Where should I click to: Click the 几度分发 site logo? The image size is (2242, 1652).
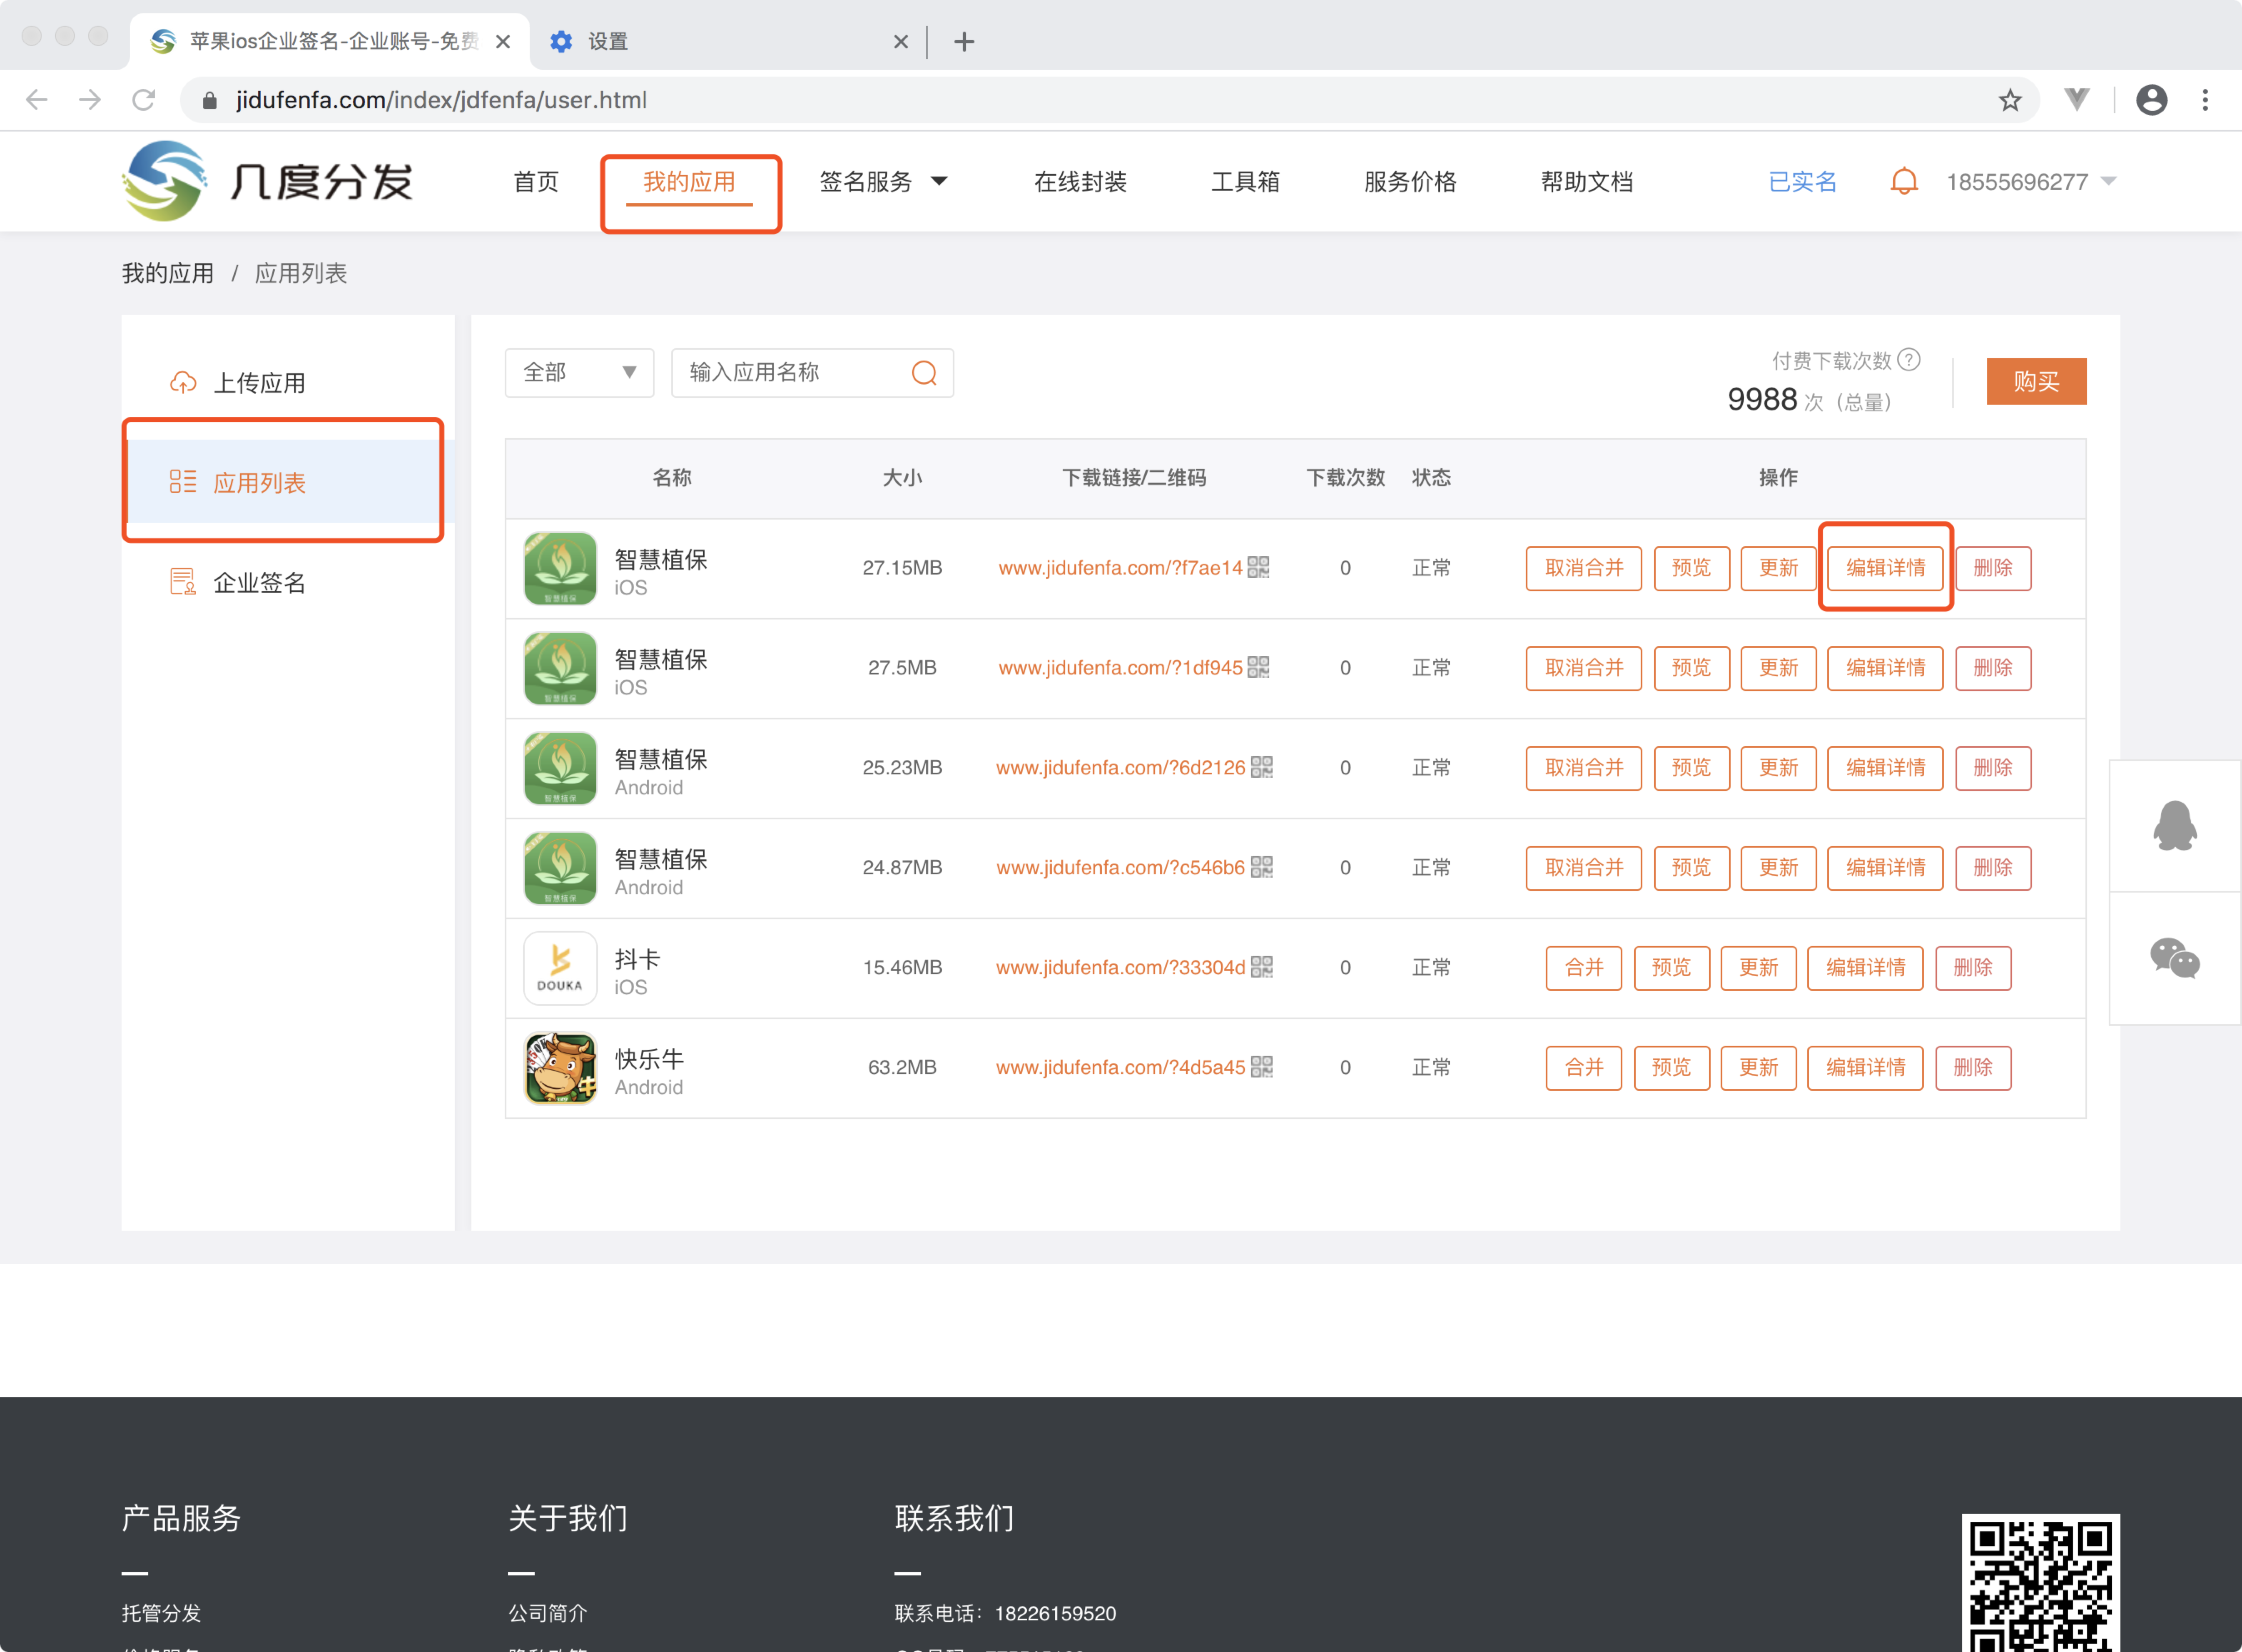[x=267, y=181]
